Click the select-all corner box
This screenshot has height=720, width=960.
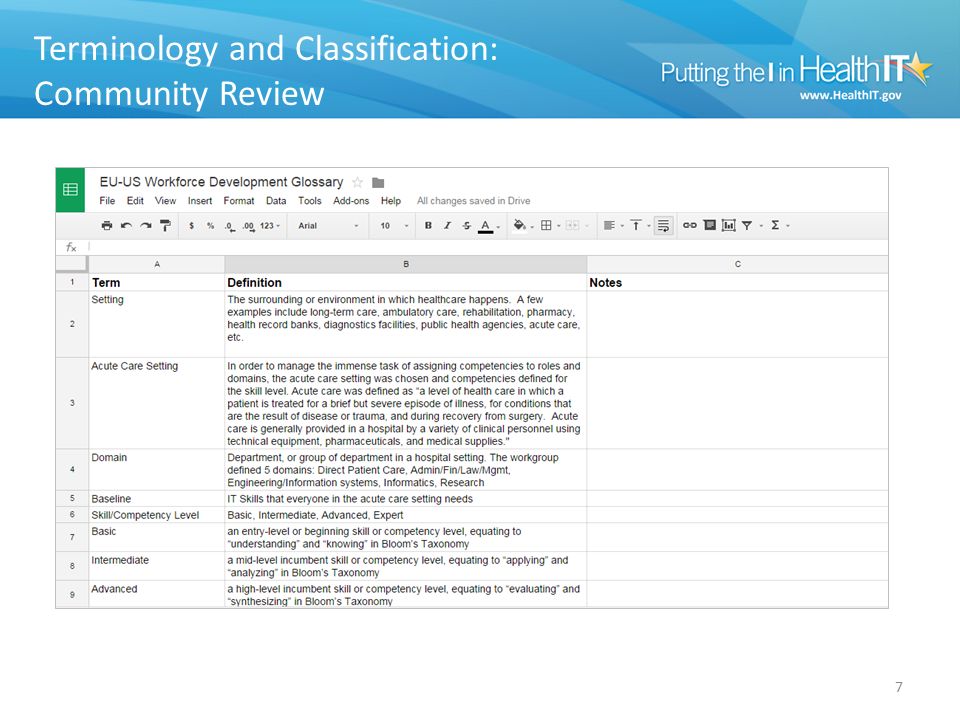point(72,264)
